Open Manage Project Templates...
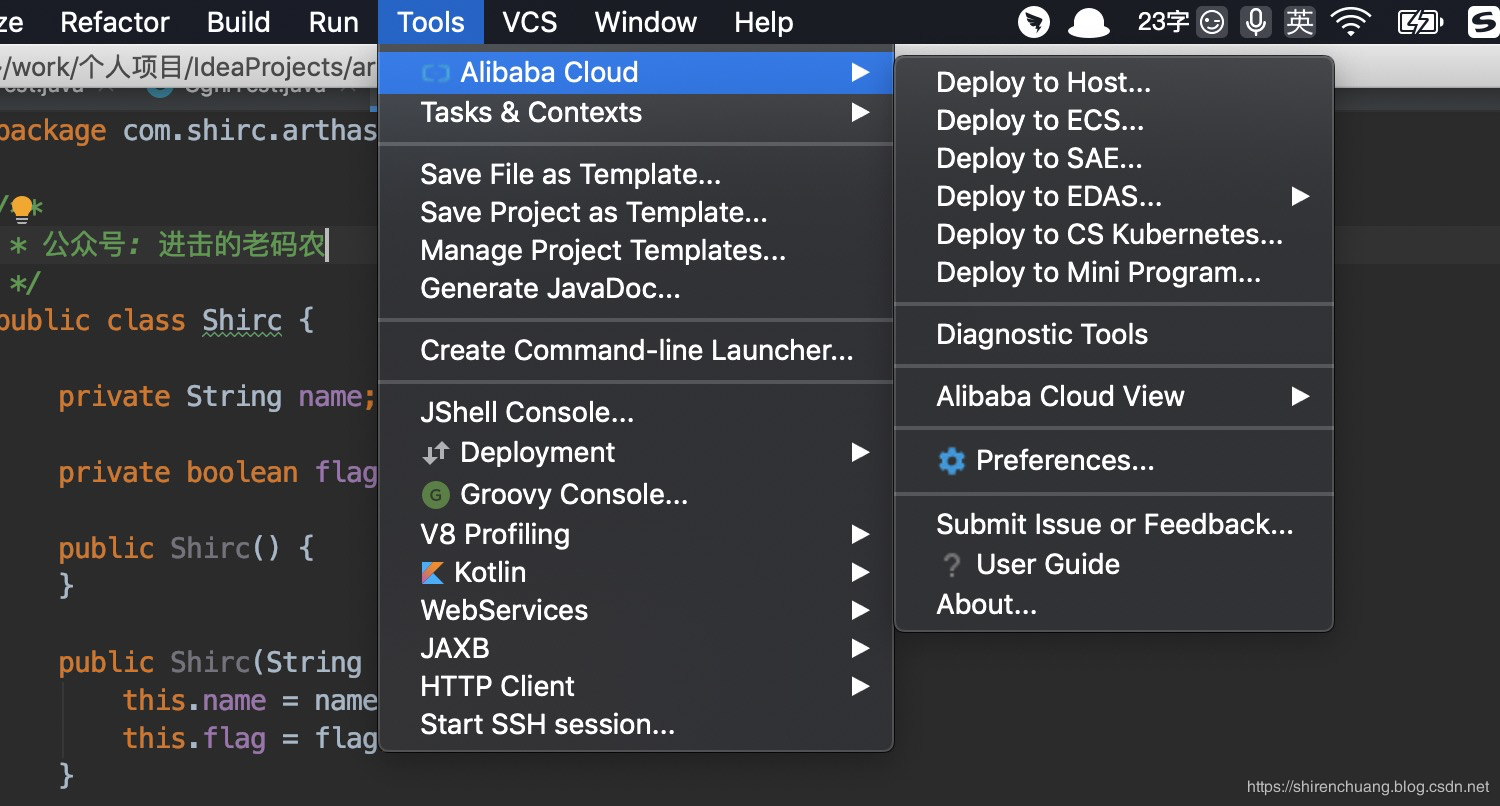Screen dimensions: 1500x806 click(636, 251)
